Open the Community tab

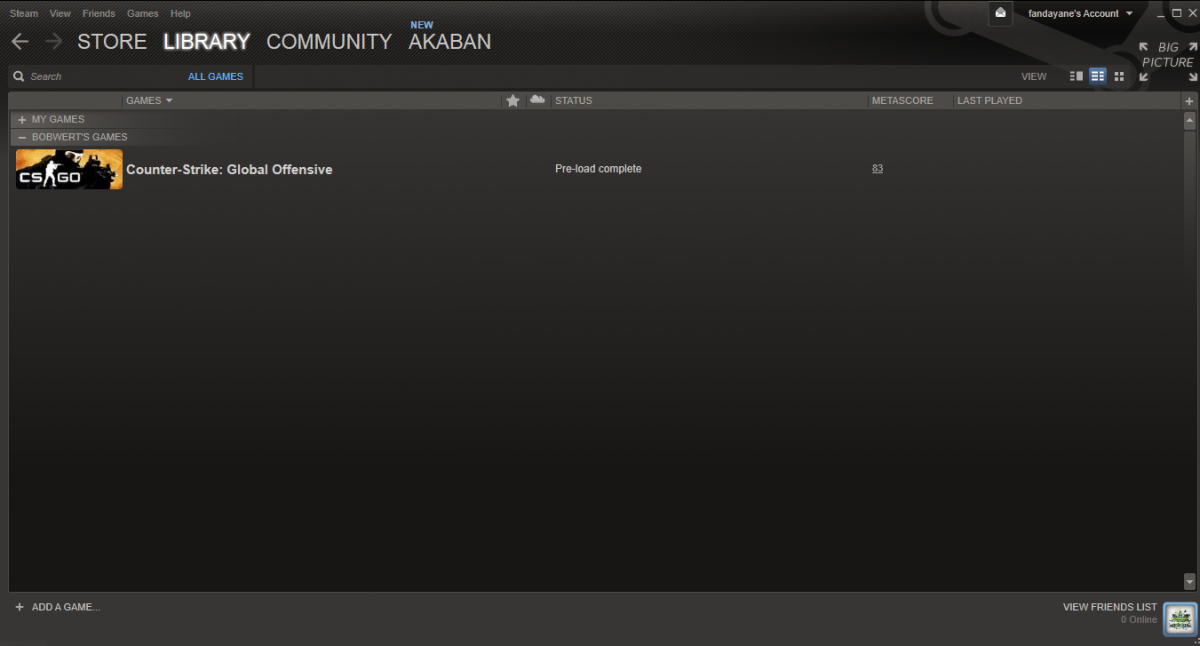[x=329, y=42]
